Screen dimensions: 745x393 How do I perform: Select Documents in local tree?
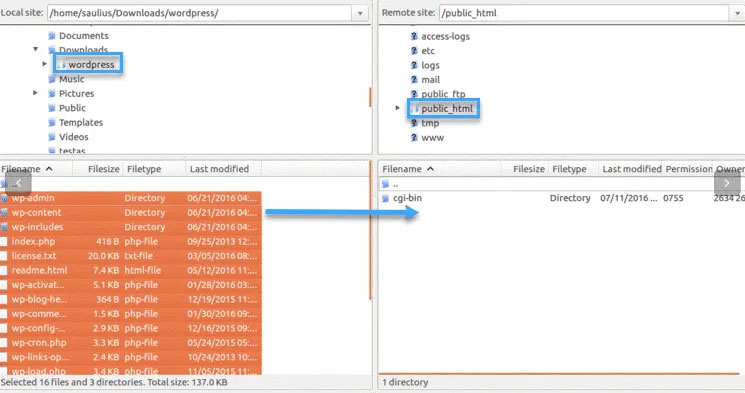tap(84, 36)
